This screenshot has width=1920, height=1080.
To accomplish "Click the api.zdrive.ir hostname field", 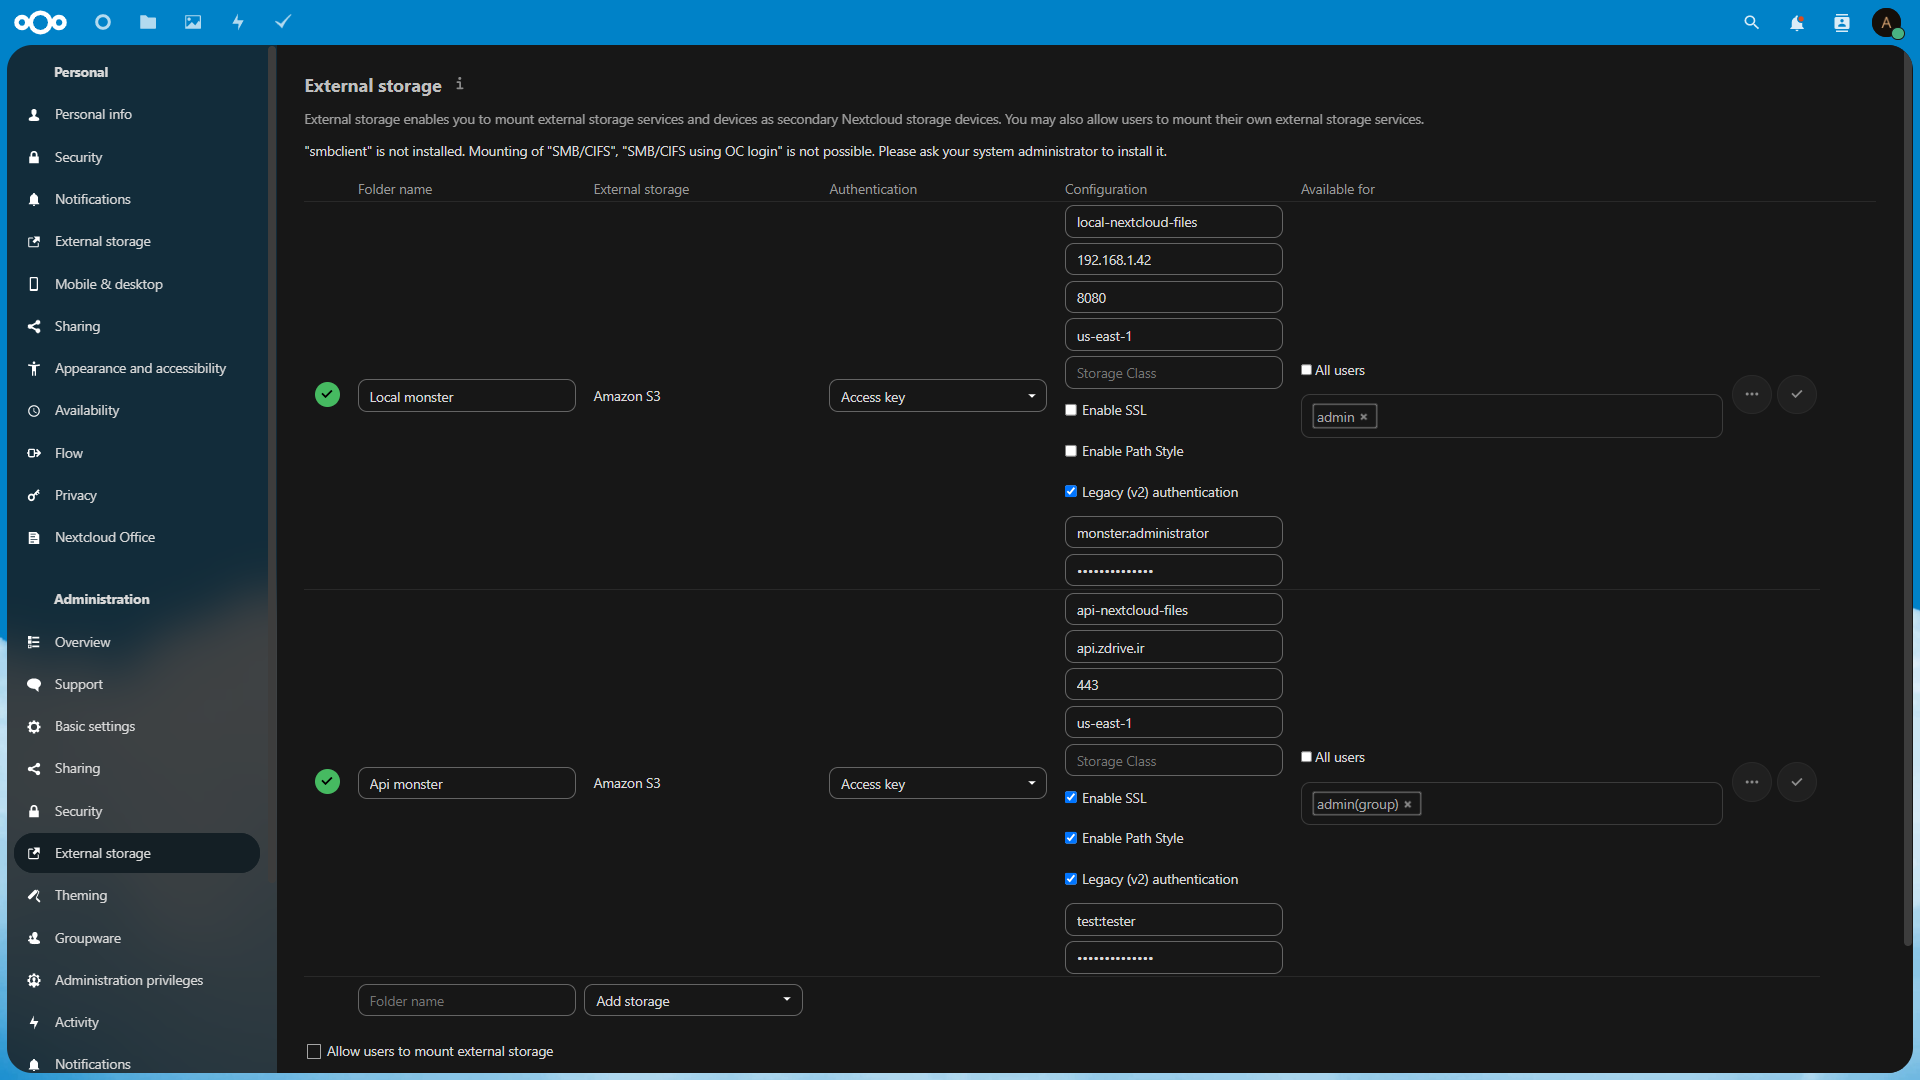I will [1173, 647].
